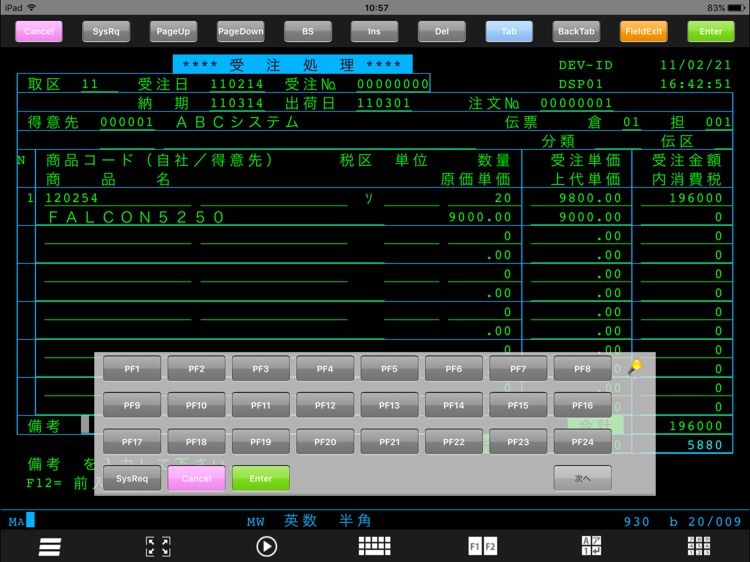Open the numeric keypad icon

tap(699, 546)
